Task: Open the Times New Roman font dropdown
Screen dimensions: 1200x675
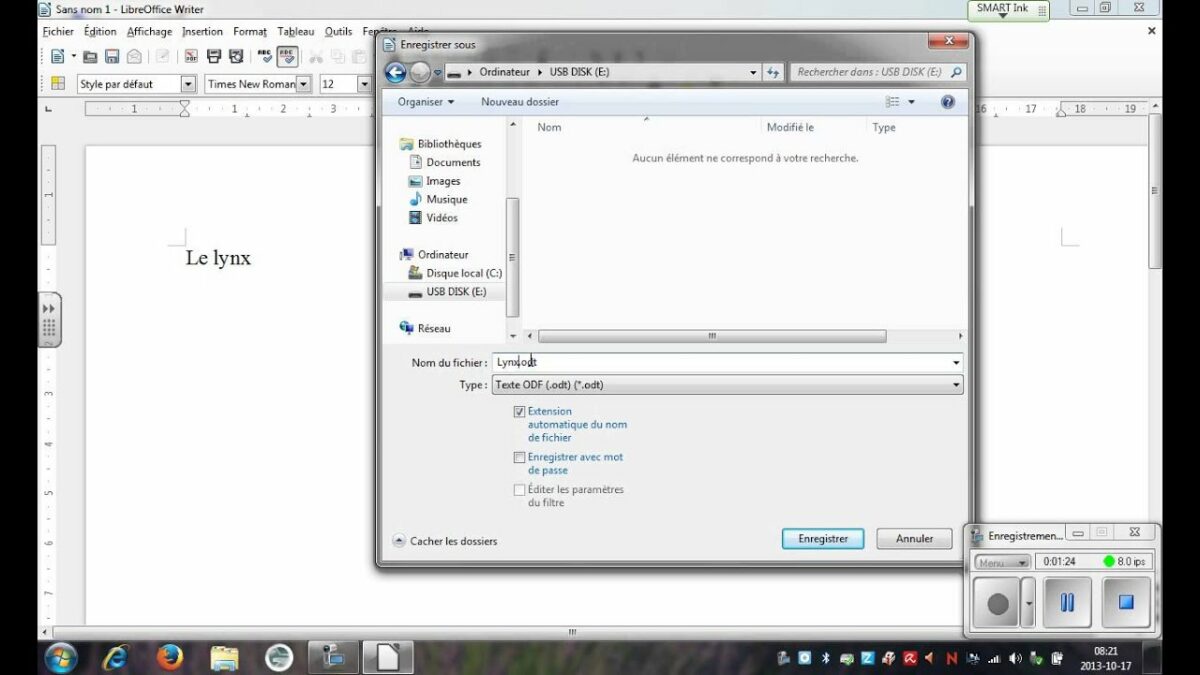Action: tap(303, 84)
